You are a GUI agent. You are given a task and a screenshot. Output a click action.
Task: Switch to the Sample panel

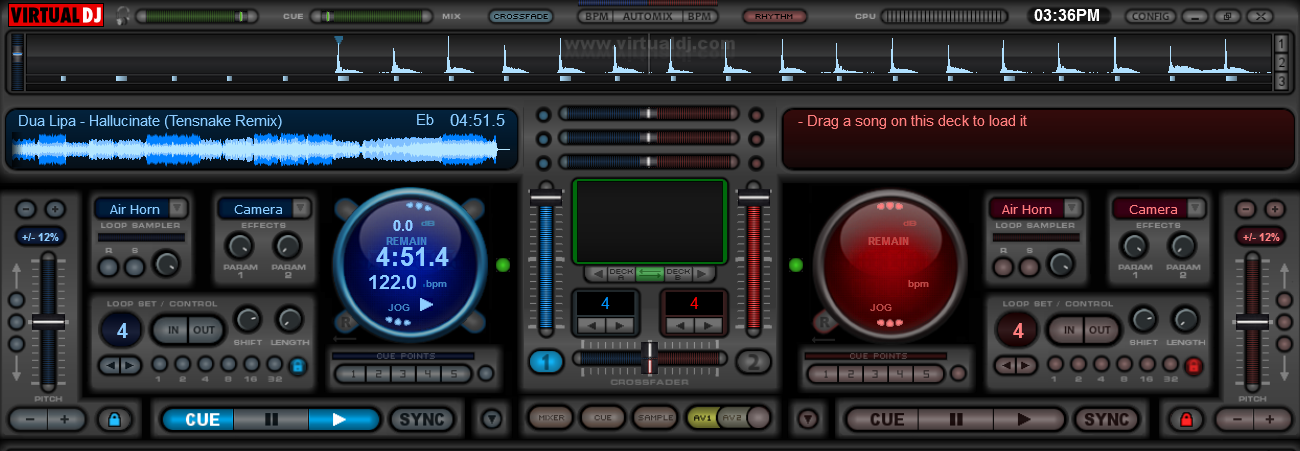[x=656, y=418]
